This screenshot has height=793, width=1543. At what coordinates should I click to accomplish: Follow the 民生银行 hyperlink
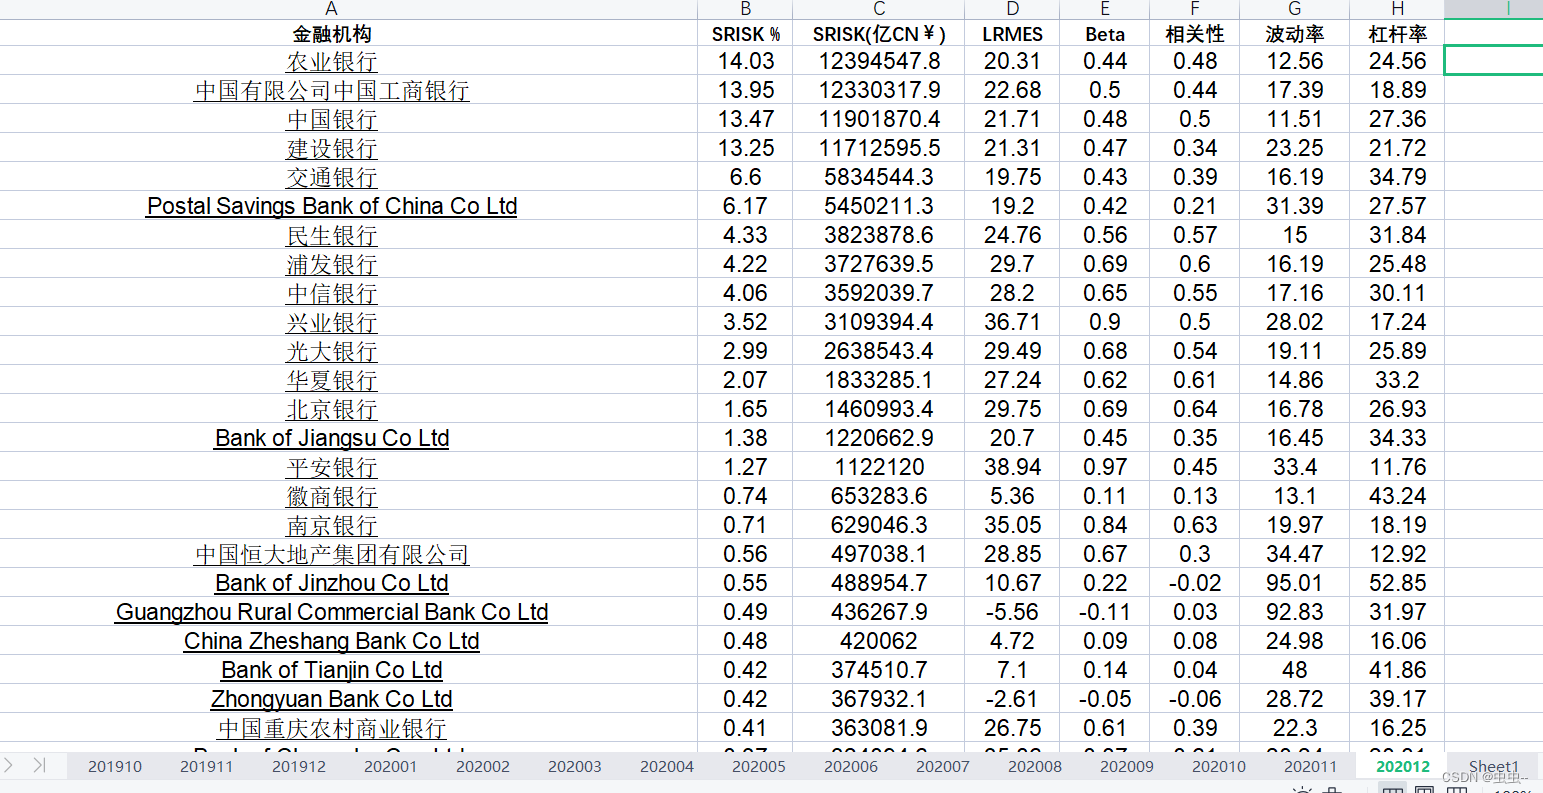[x=332, y=236]
